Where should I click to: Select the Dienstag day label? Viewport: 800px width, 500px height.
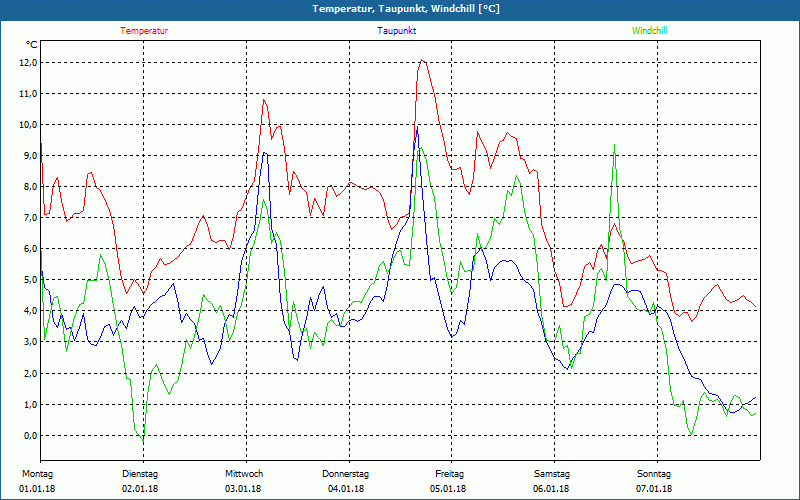(x=140, y=474)
